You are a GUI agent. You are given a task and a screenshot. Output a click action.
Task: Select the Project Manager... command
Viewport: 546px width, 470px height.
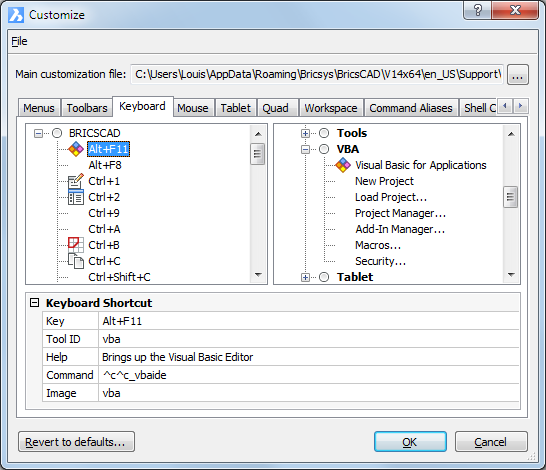[400, 213]
